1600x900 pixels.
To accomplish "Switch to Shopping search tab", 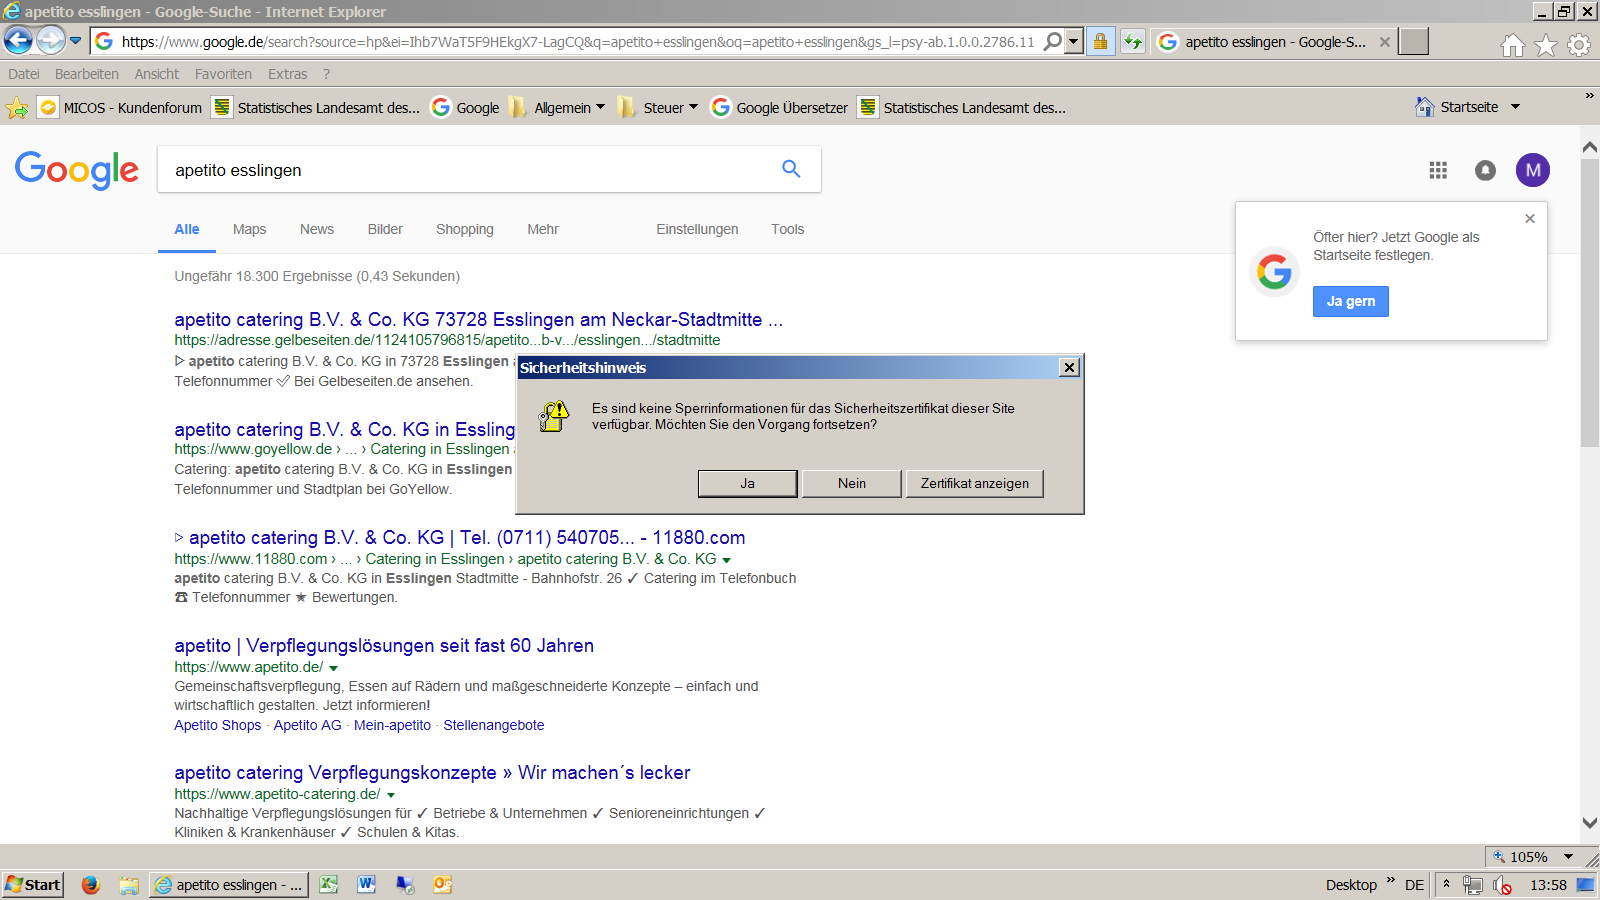I will 465,229.
